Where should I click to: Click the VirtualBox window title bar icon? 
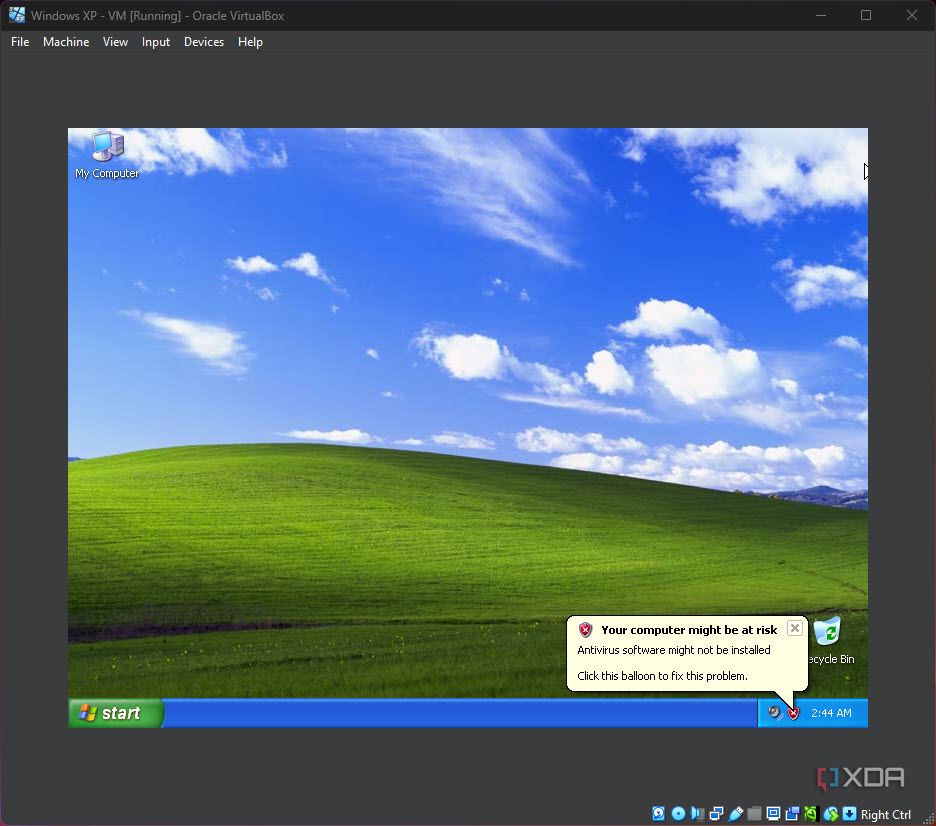[17, 15]
